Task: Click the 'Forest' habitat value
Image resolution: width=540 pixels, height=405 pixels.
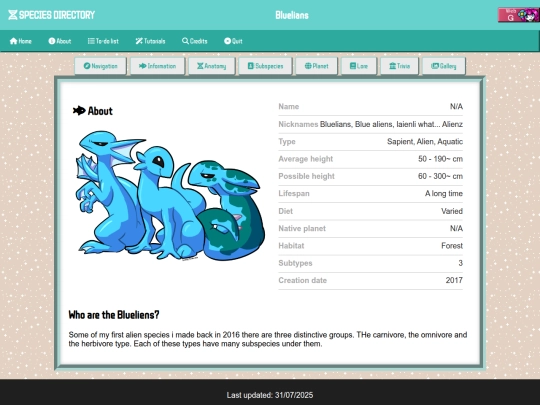Action: 452,246
